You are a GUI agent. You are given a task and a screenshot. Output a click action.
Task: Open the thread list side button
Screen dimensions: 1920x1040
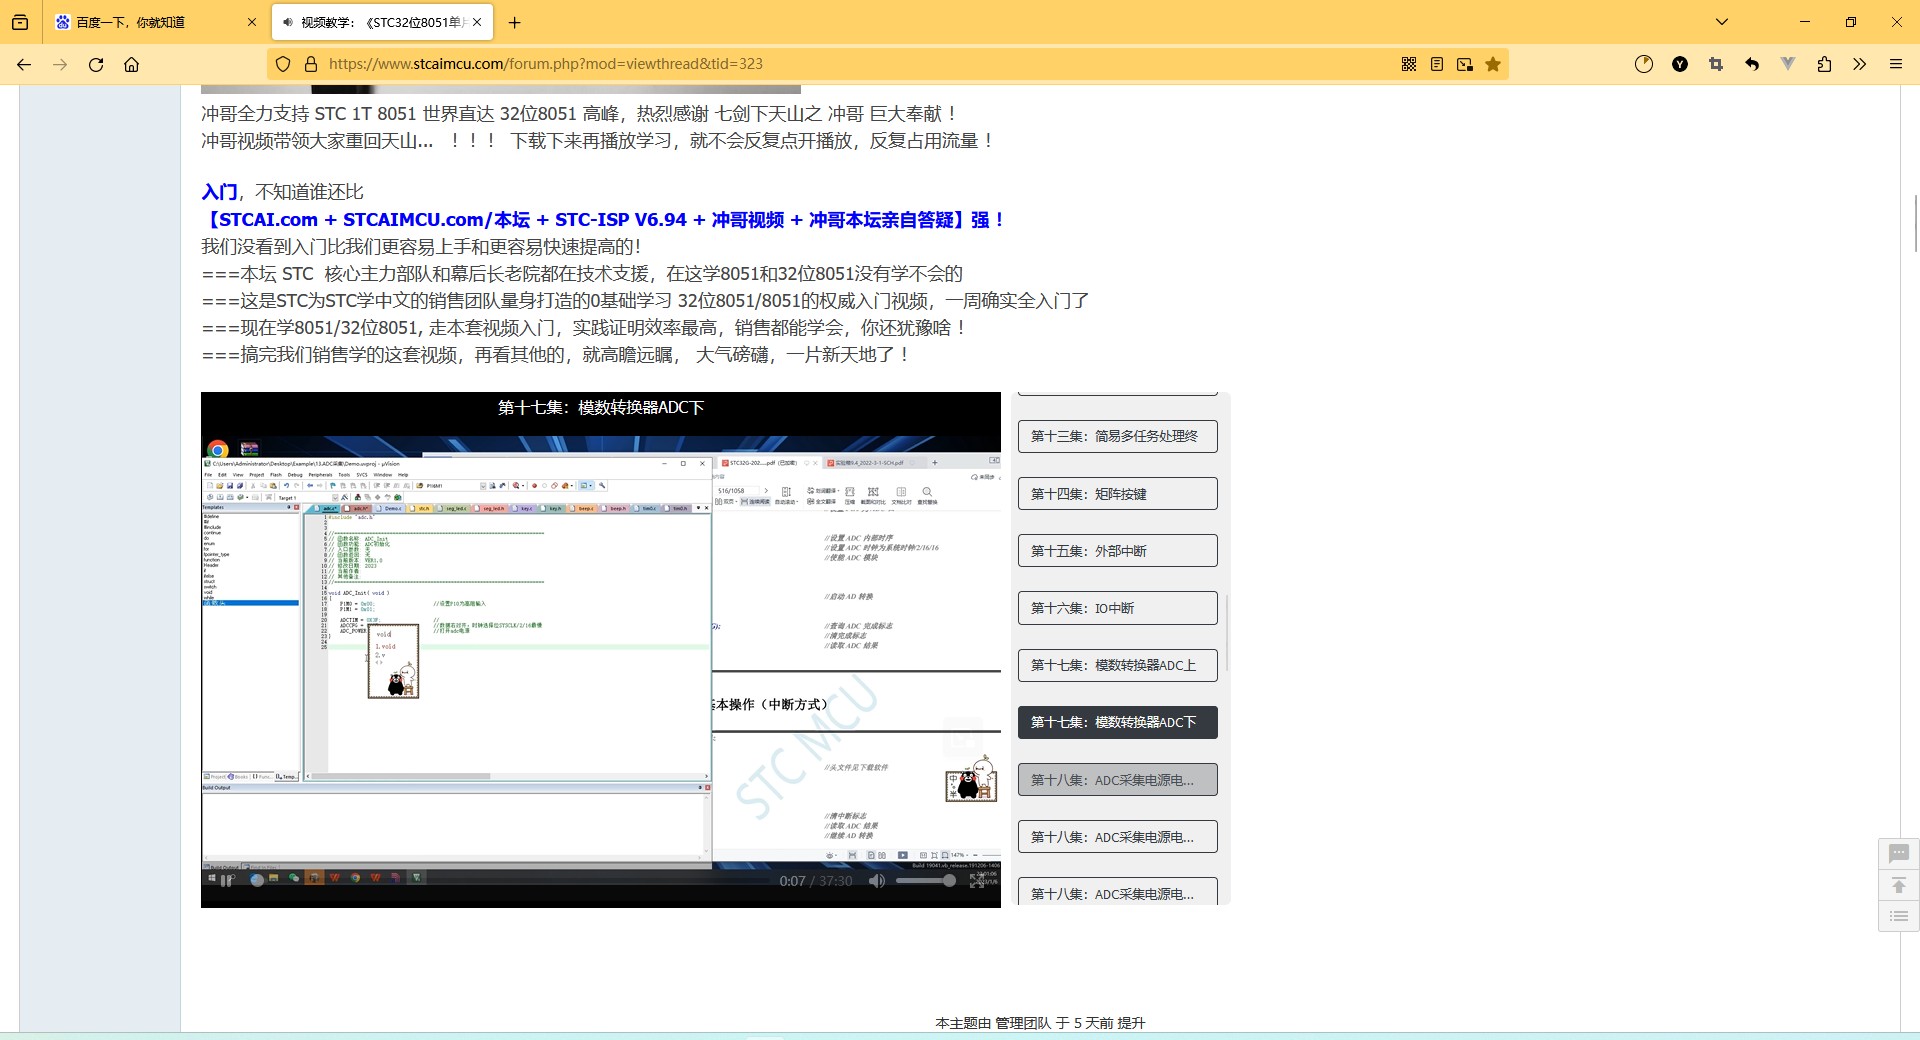[1899, 916]
